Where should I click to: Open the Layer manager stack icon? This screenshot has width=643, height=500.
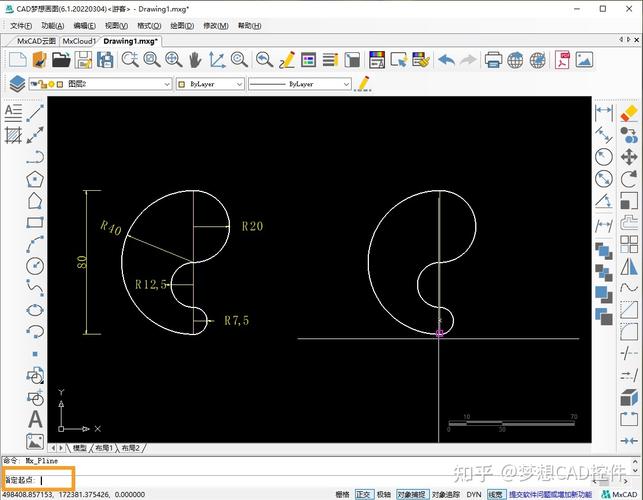click(16, 84)
